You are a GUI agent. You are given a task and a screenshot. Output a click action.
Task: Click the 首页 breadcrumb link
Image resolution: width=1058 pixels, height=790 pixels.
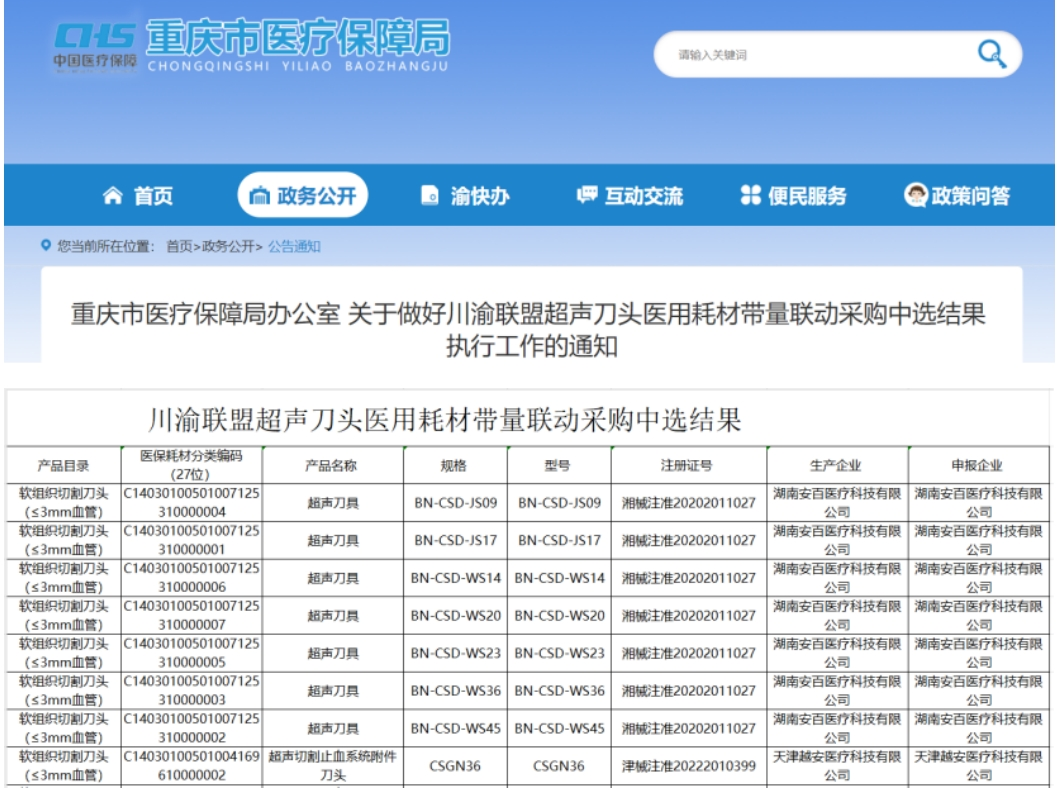(179, 247)
